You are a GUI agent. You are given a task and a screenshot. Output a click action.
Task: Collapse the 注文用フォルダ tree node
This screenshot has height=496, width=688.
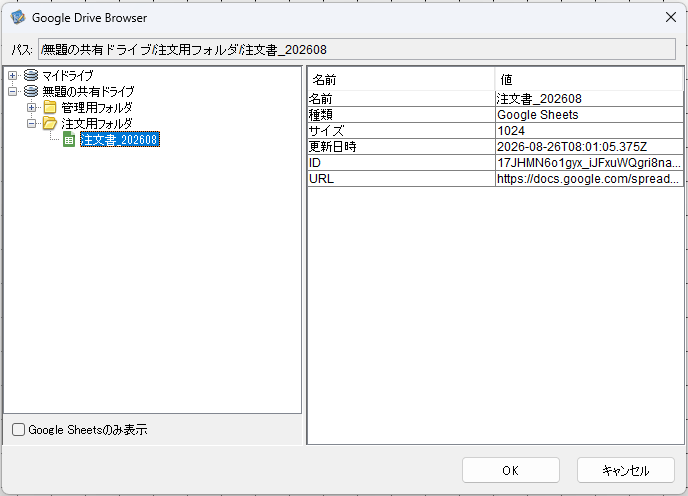(31, 123)
